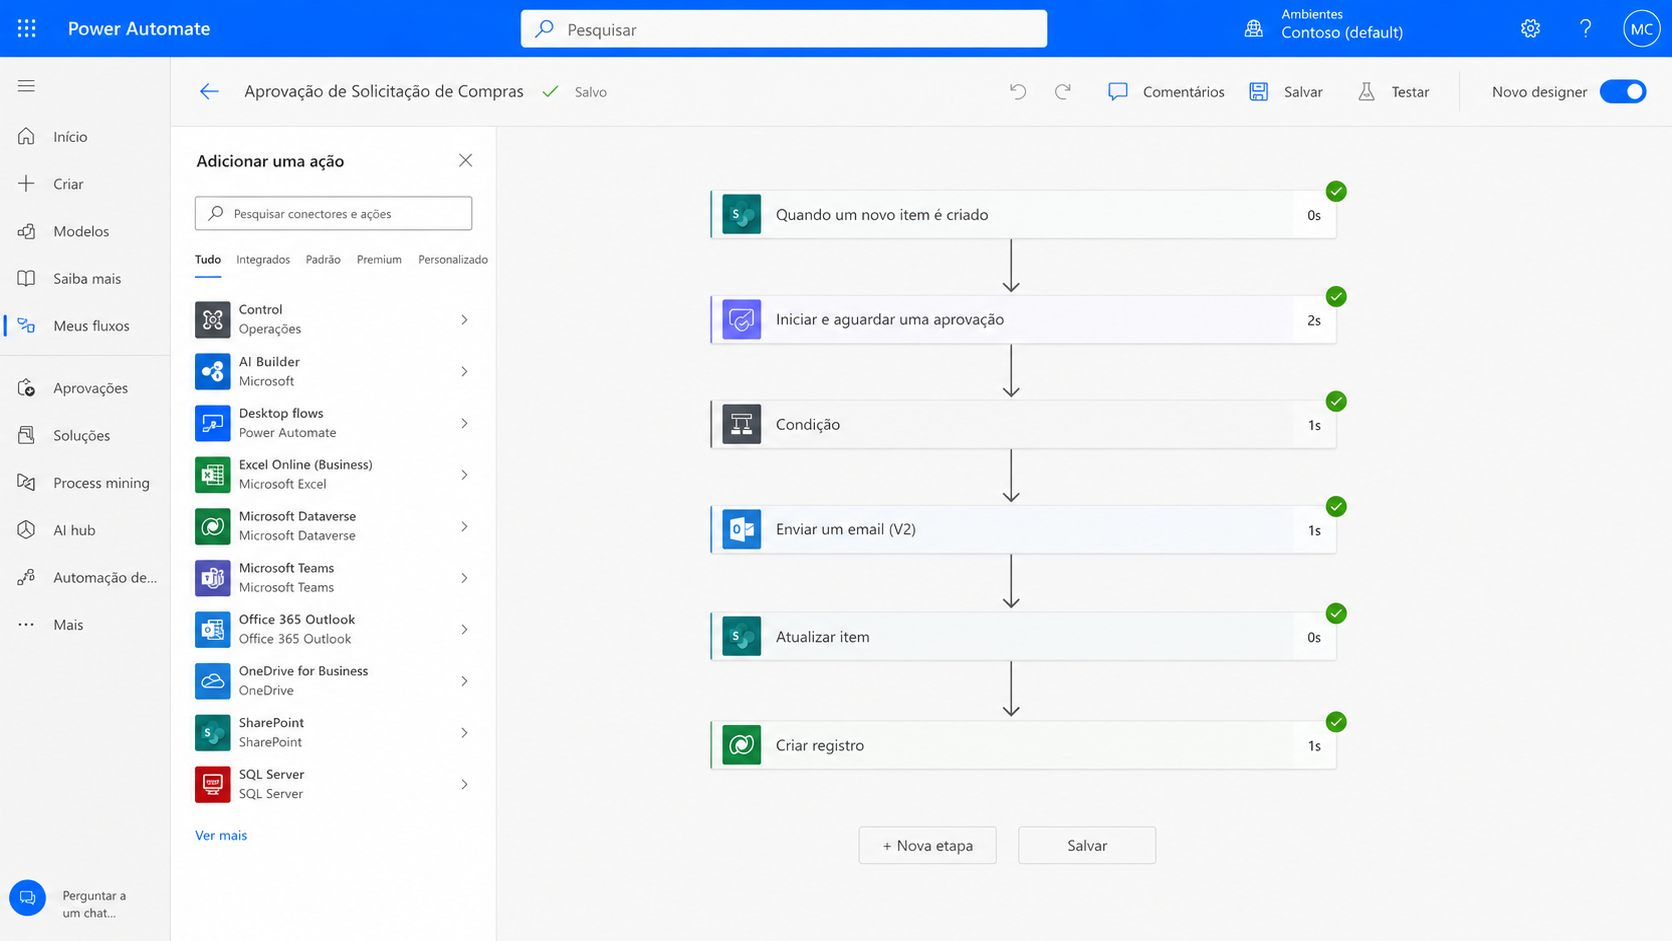Screen dimensions: 1672x941
Task: Click the Excel Online connector icon
Action: pyautogui.click(x=212, y=475)
